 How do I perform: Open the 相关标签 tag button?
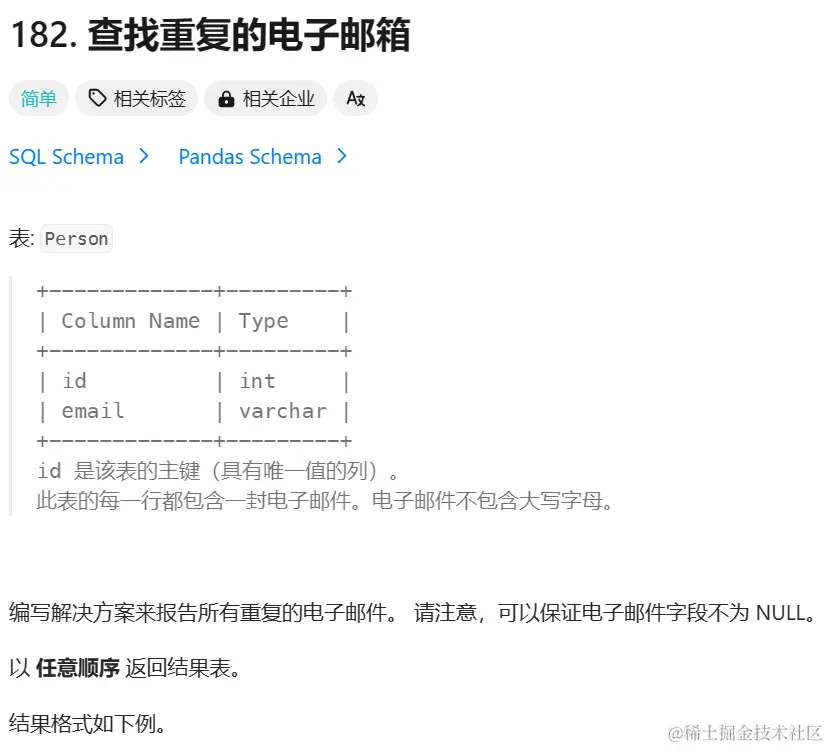(x=136, y=98)
